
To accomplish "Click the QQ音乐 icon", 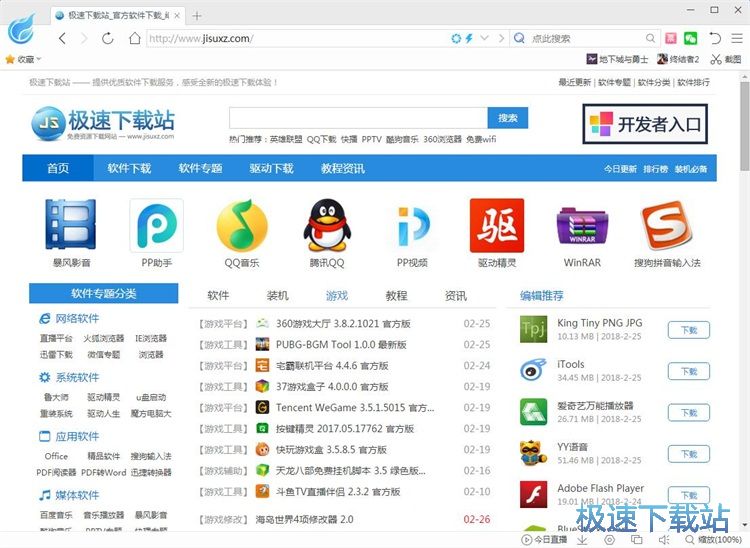I will pyautogui.click(x=241, y=225).
